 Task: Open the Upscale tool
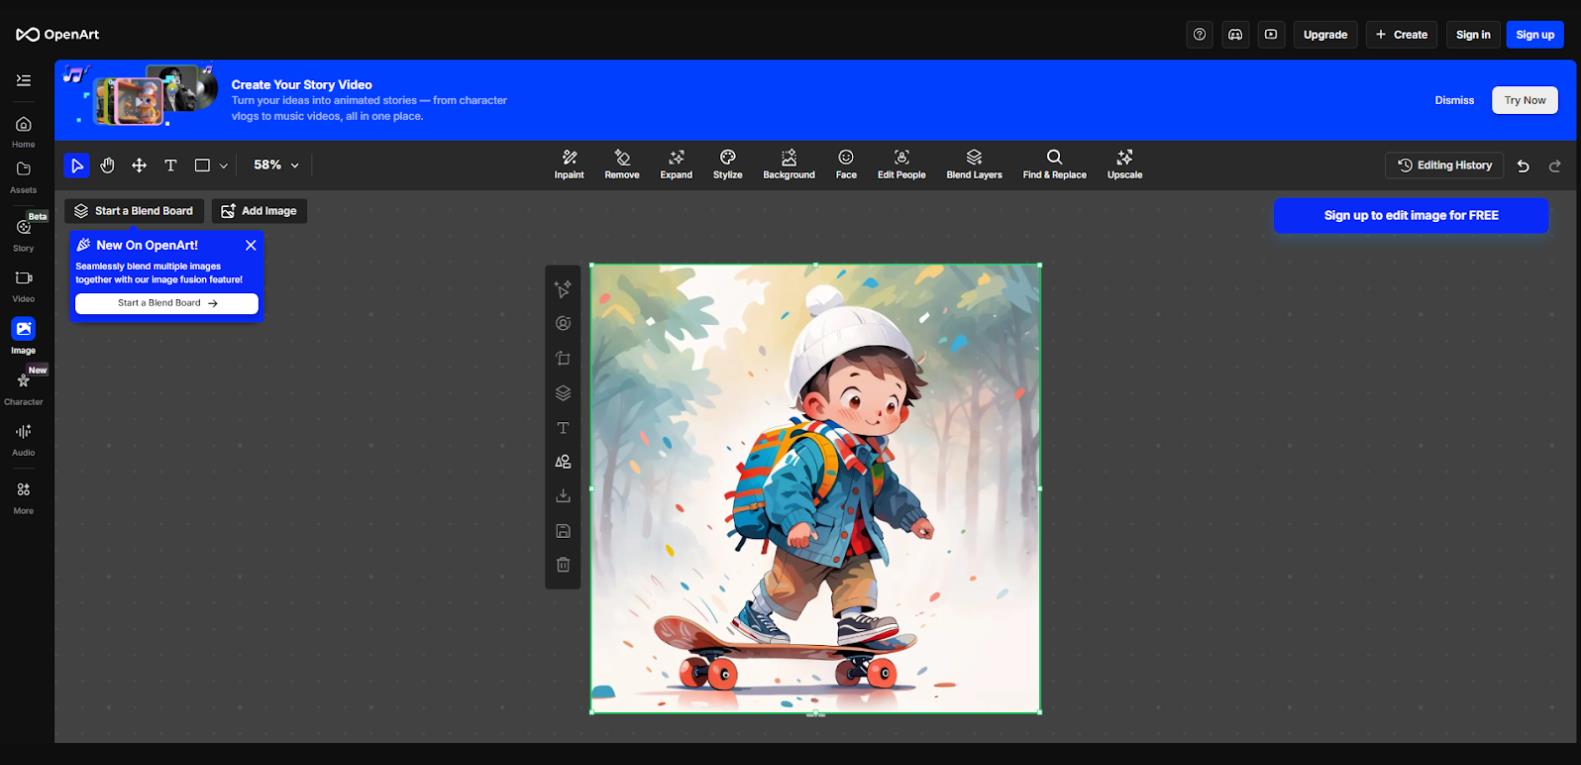(x=1125, y=165)
